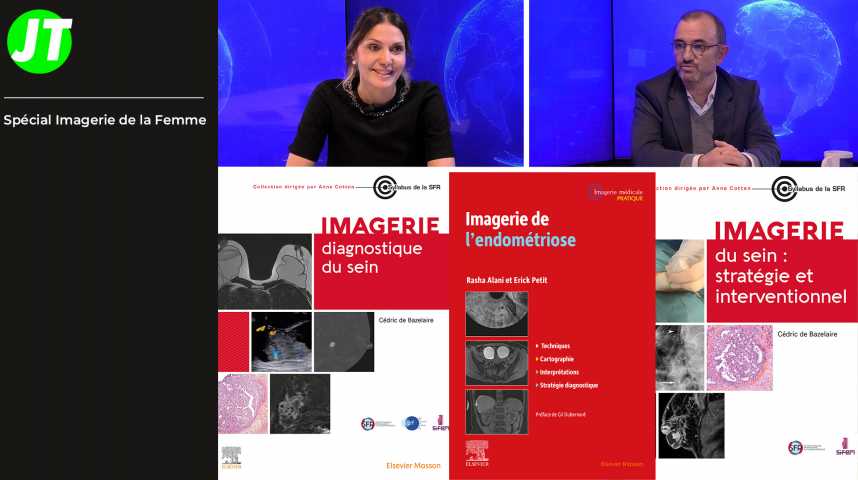Click the Elsevier logo on the red cover
The image size is (858, 480).
coord(477,454)
